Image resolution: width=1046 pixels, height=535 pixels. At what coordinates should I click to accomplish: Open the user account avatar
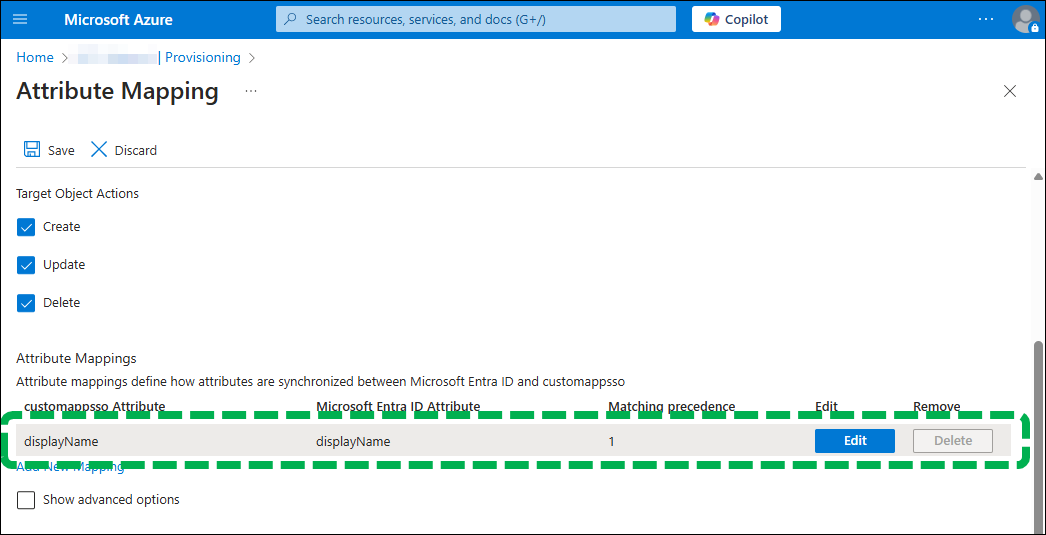[x=1025, y=19]
